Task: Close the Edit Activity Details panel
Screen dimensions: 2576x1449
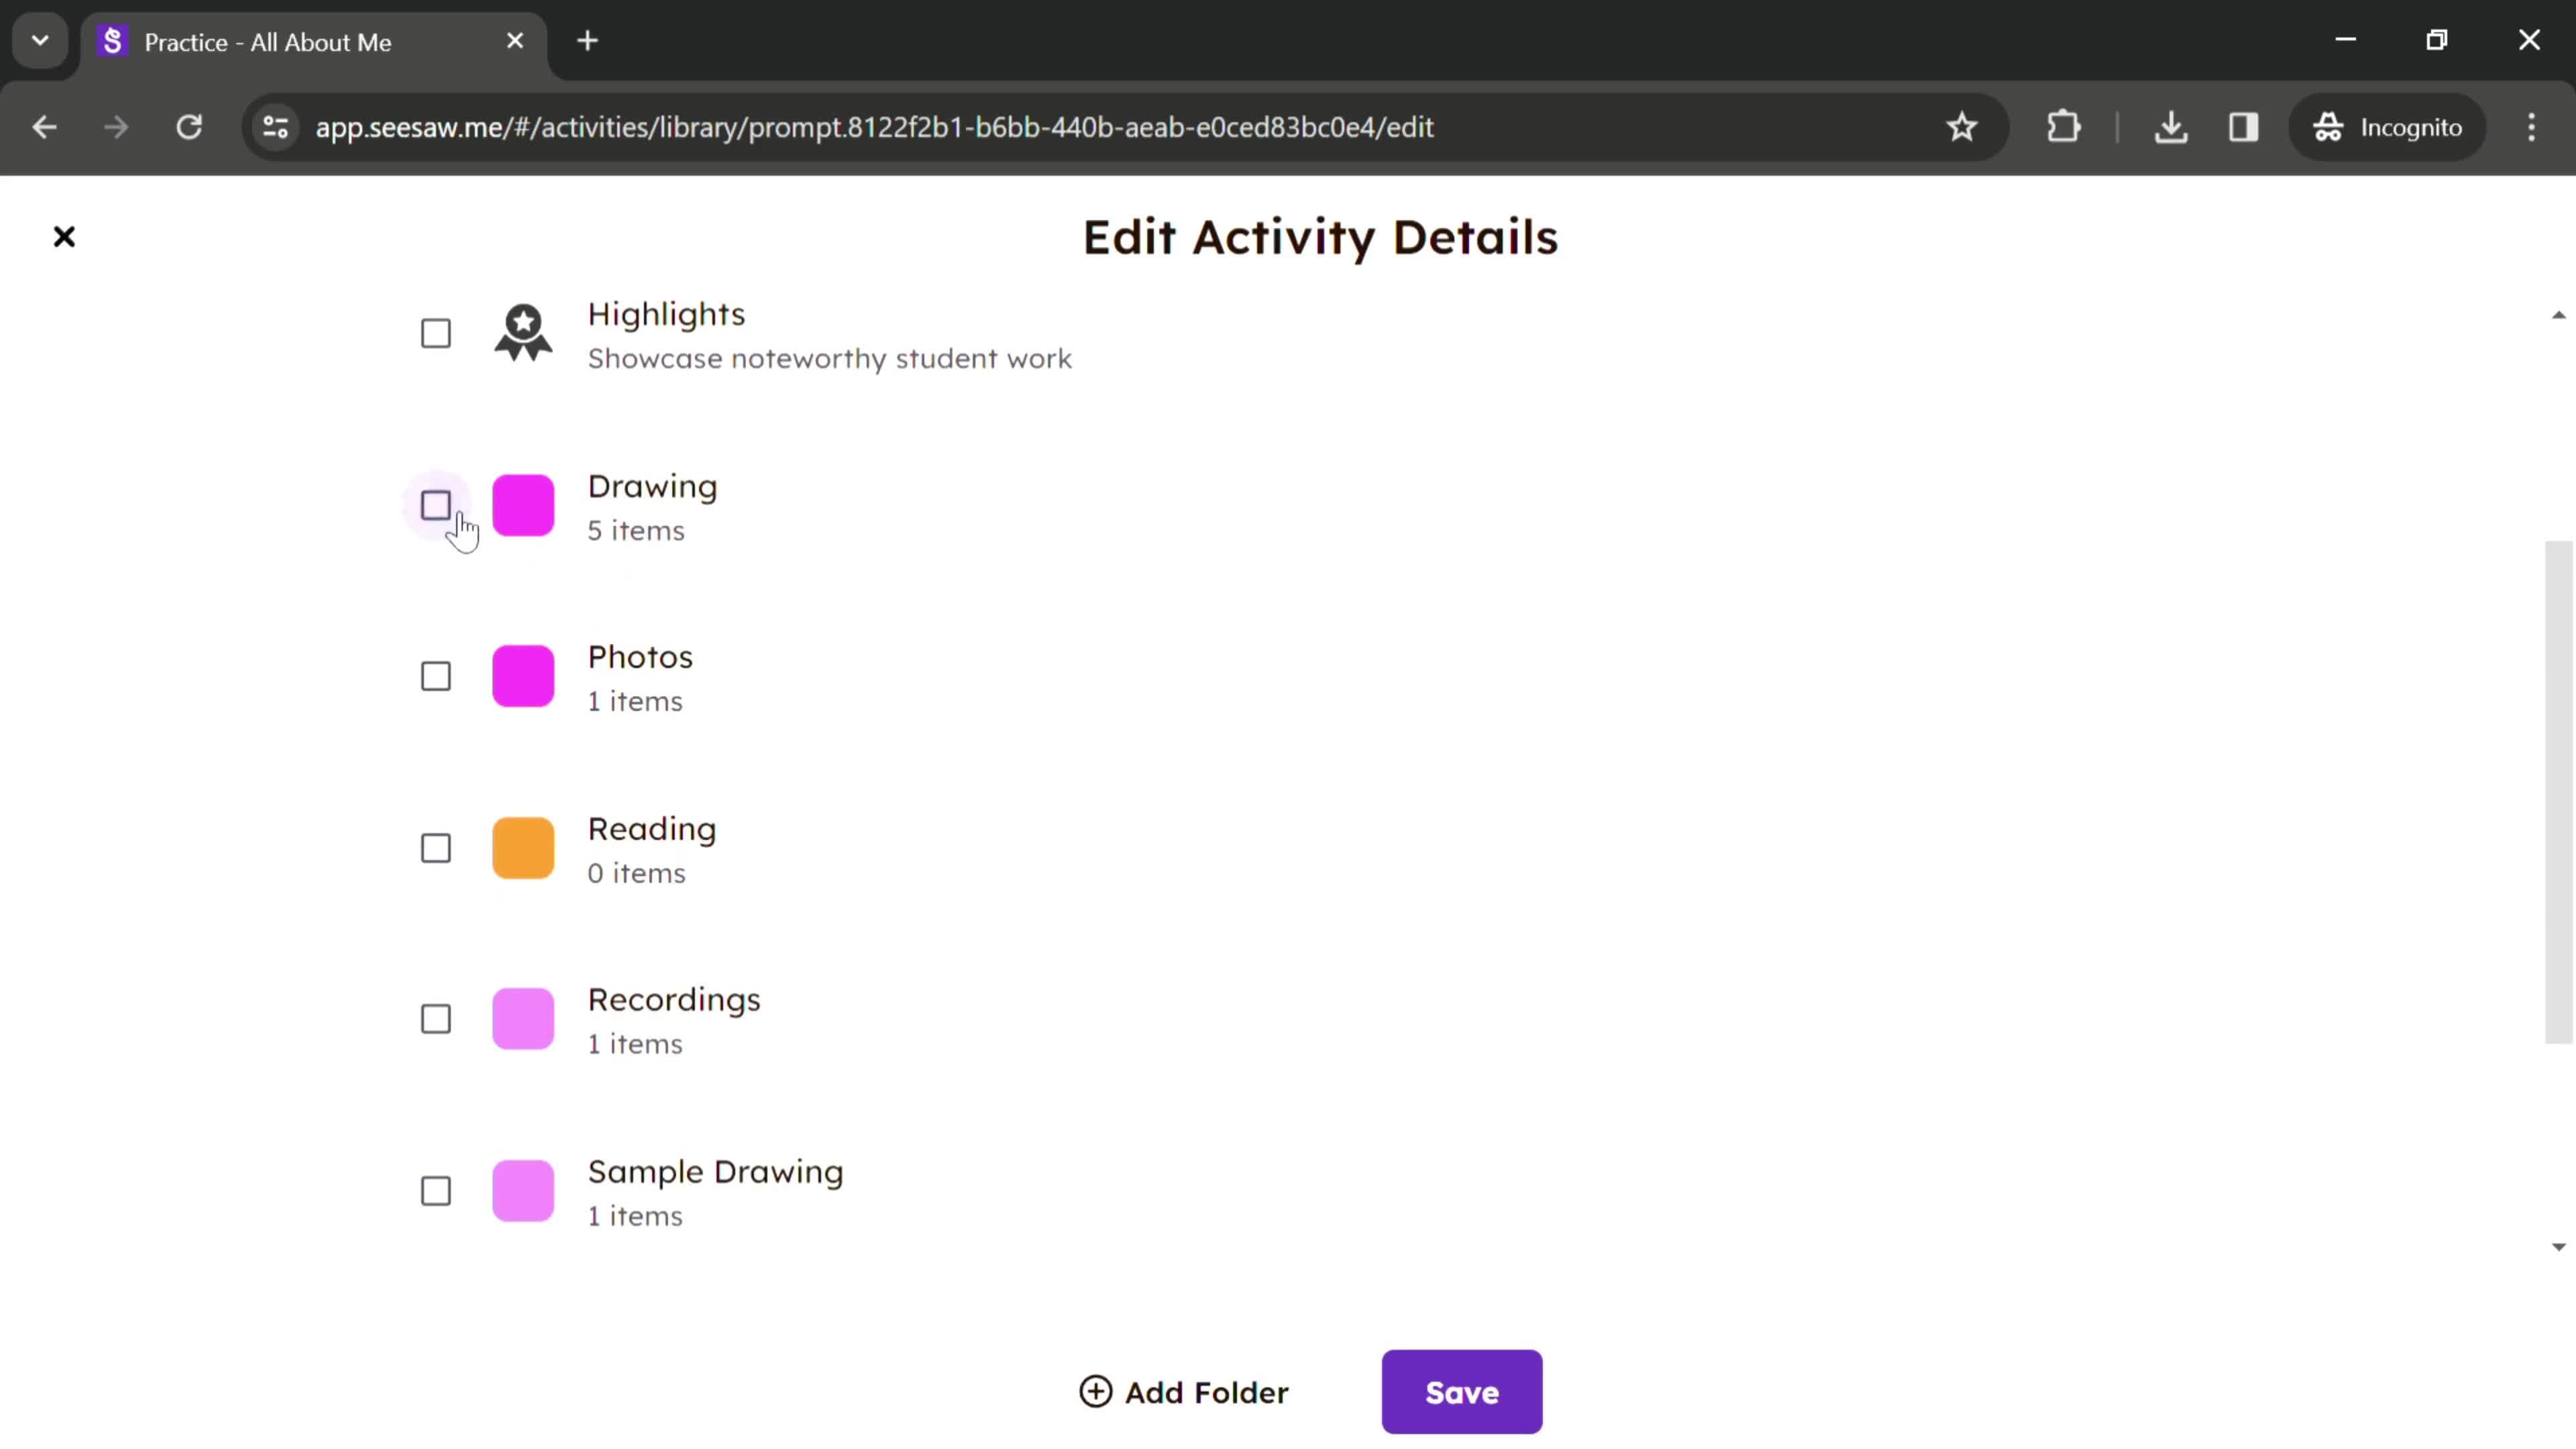Action: tap(64, 237)
